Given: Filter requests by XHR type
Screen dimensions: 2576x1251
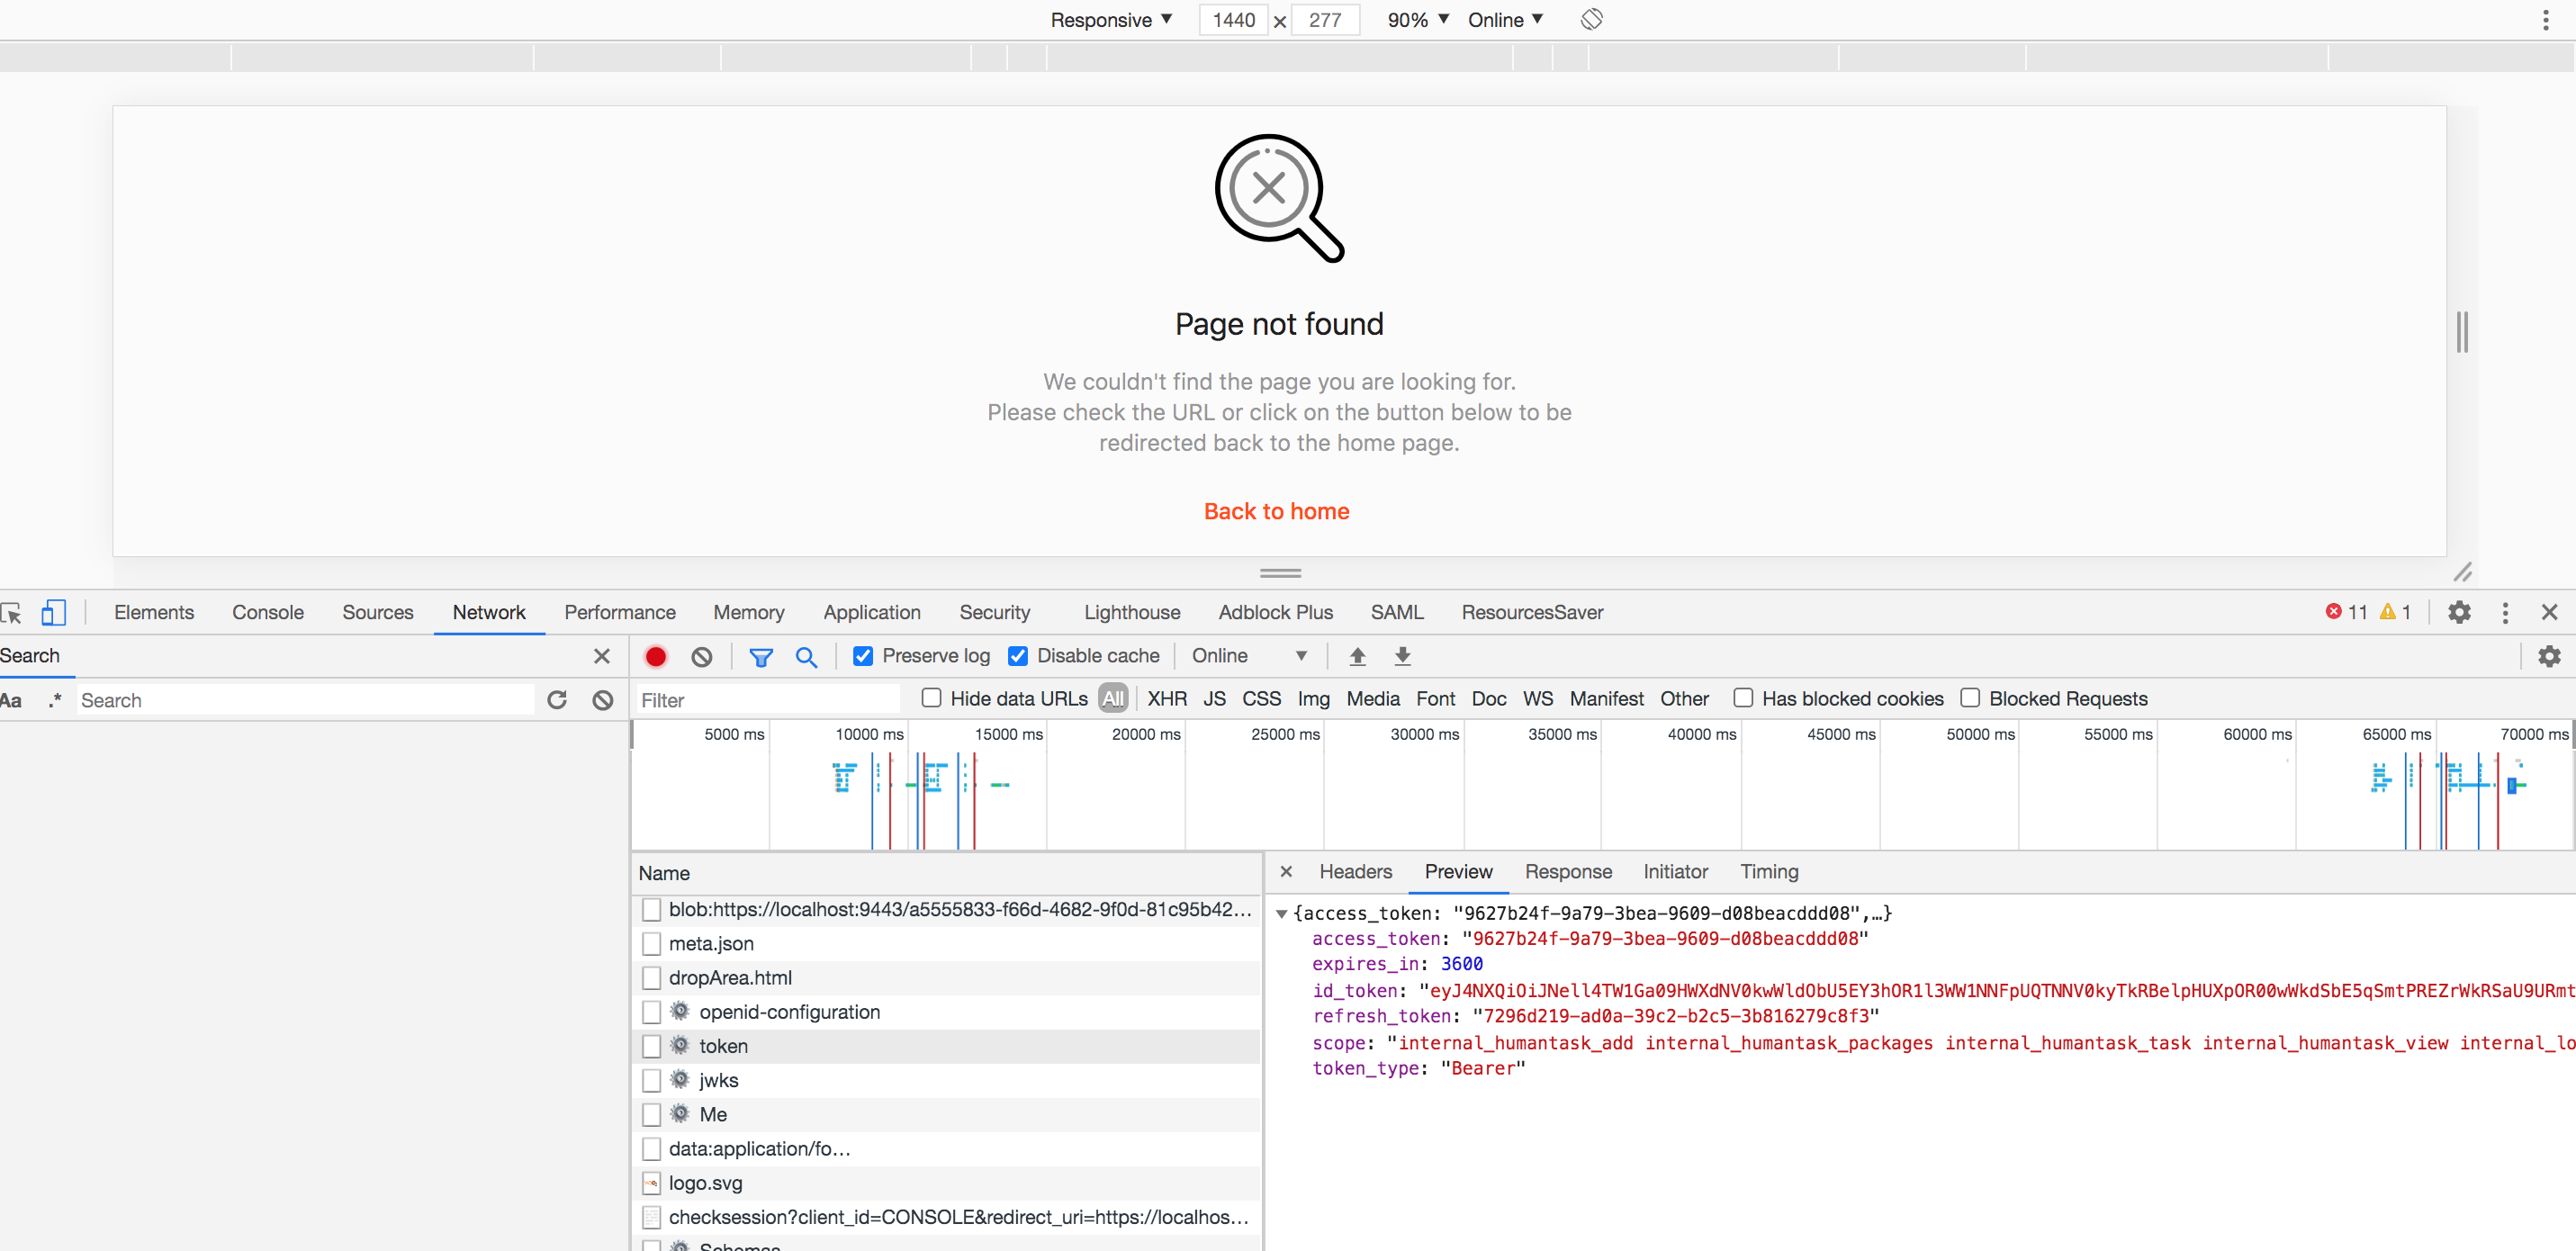Looking at the screenshot, I should click(x=1166, y=698).
